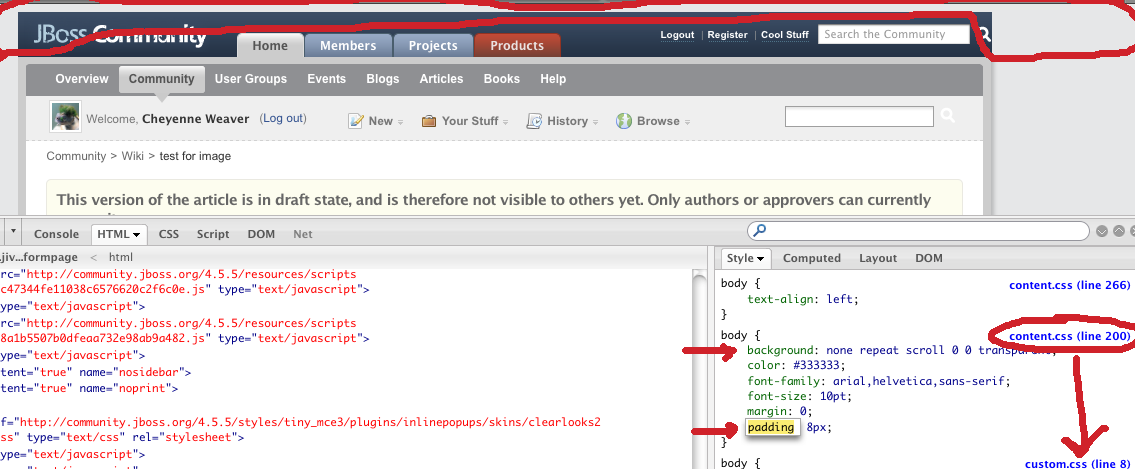Click the History clock icon
This screenshot has height=469, width=1135.
click(x=534, y=121)
